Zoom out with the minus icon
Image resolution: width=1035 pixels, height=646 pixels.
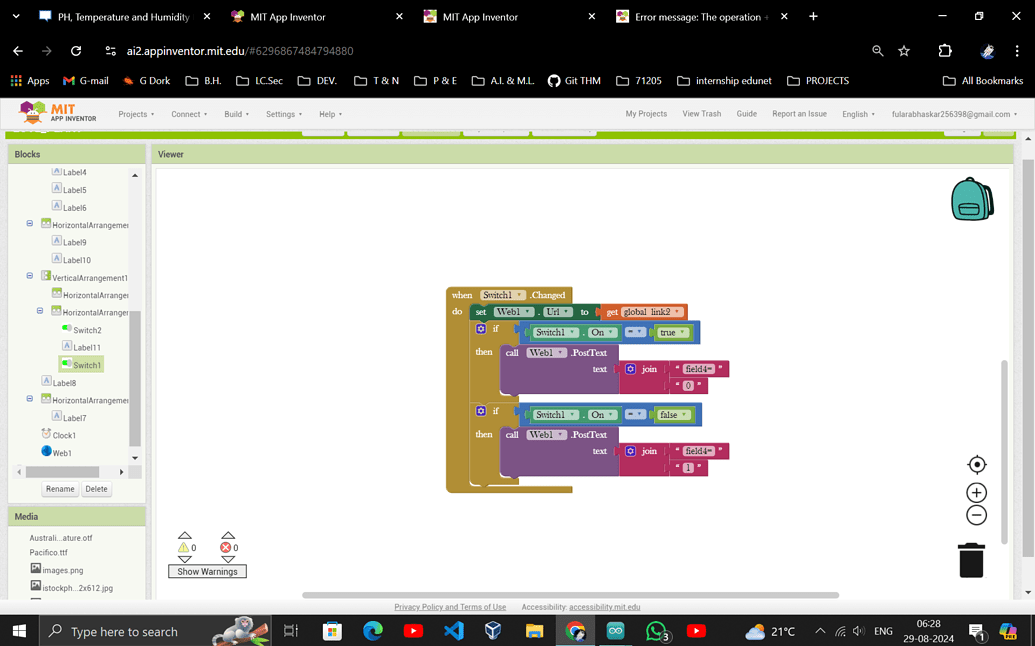click(x=975, y=515)
